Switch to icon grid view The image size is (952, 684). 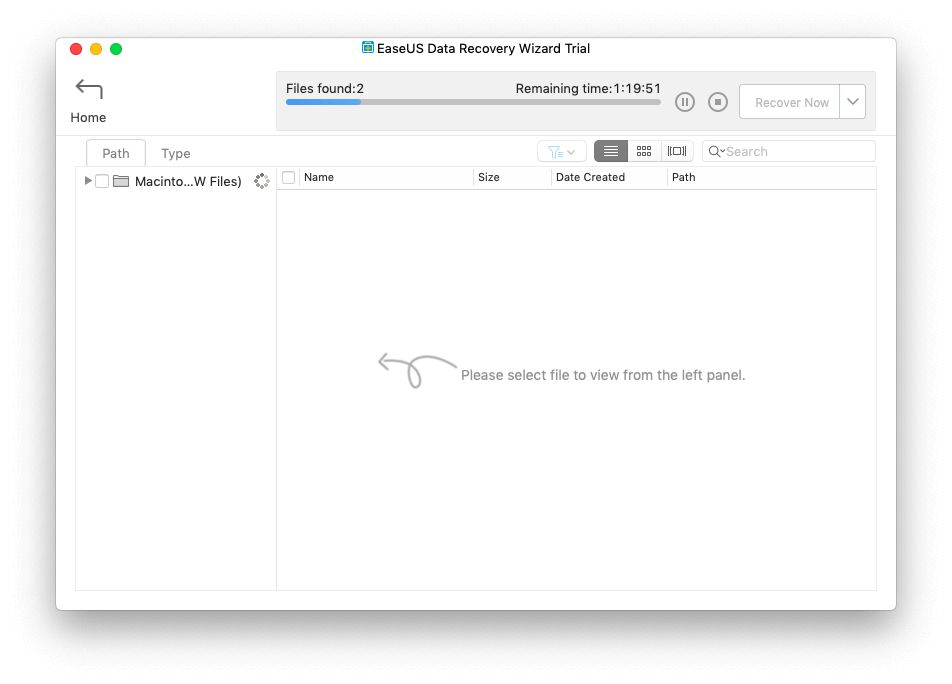coord(644,151)
